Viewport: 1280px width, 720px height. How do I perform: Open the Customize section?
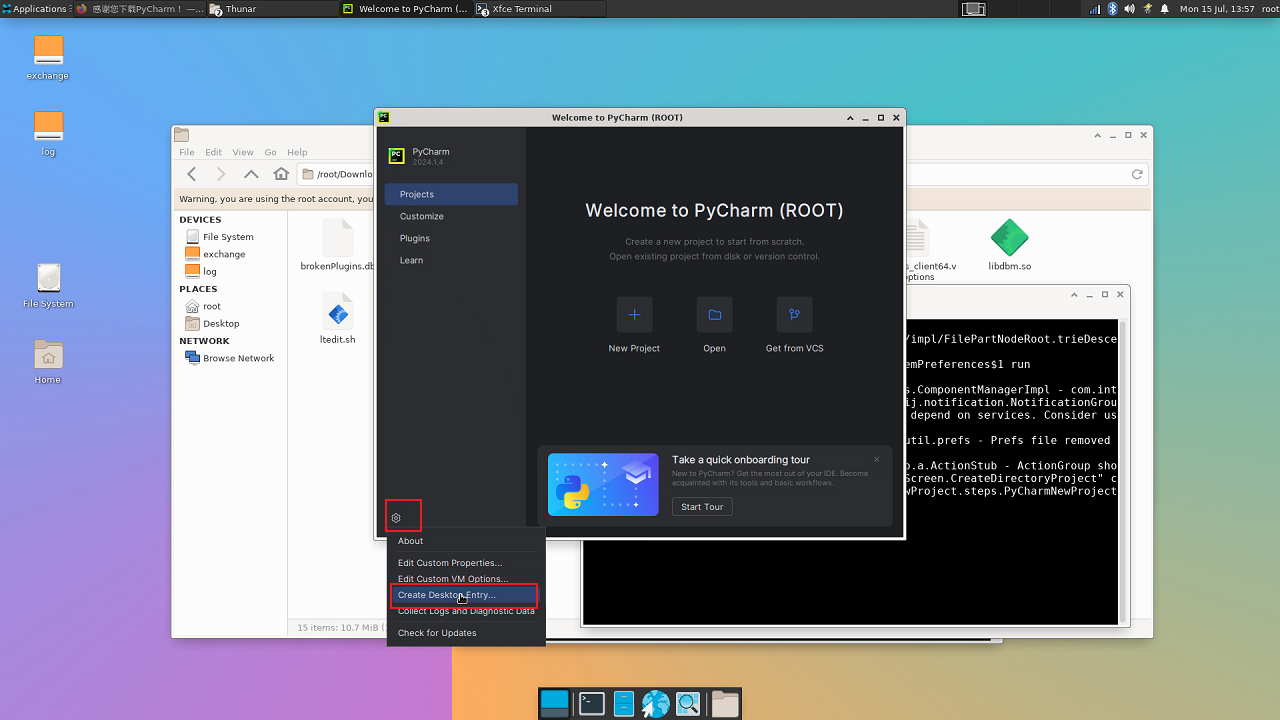click(422, 216)
